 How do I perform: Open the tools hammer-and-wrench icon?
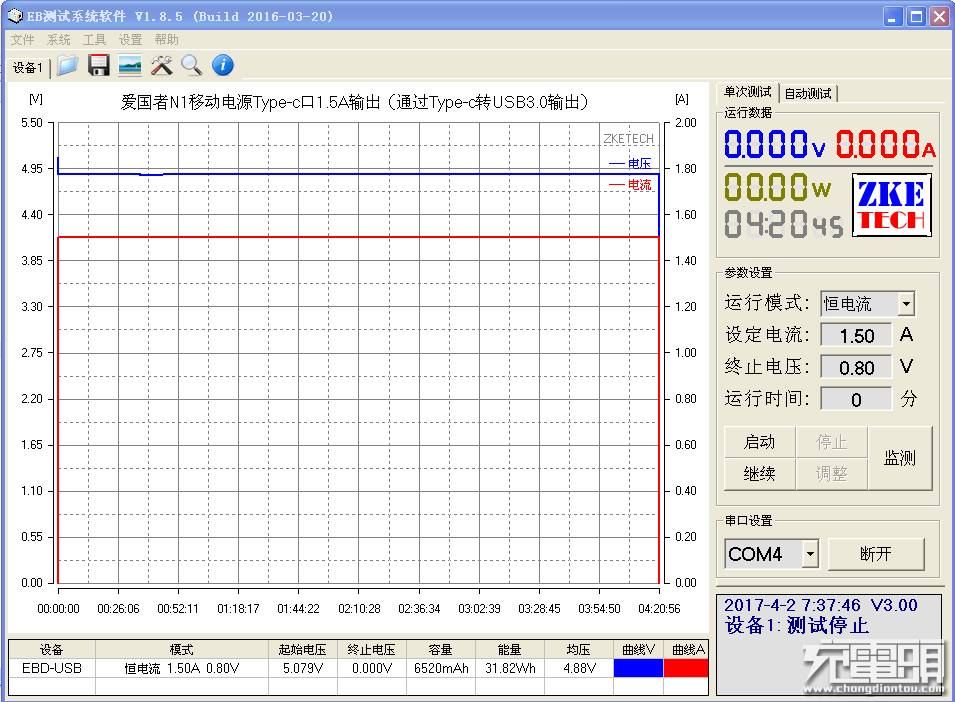click(x=161, y=65)
